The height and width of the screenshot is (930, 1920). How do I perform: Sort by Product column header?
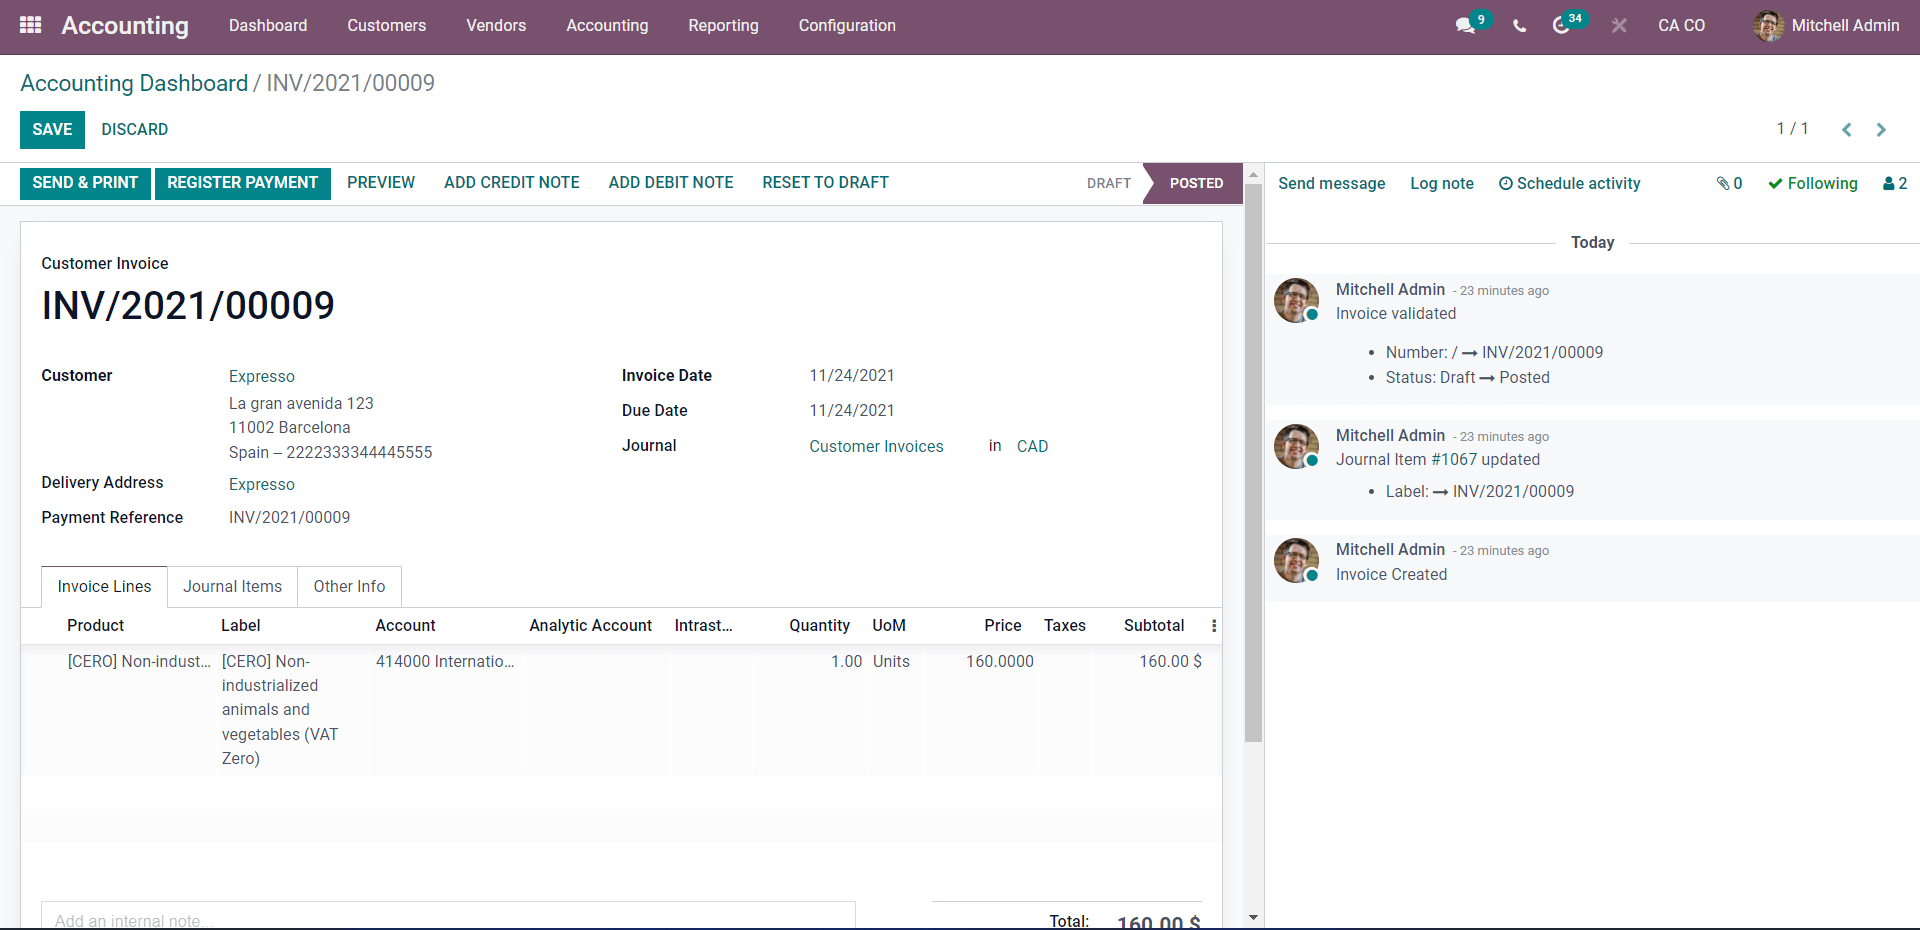96,626
